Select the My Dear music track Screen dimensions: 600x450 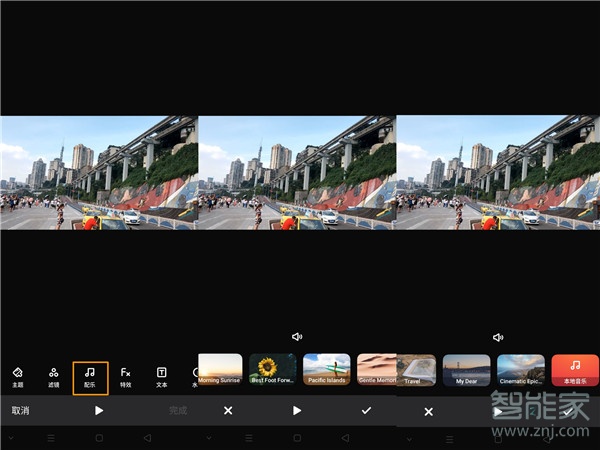tap(466, 370)
